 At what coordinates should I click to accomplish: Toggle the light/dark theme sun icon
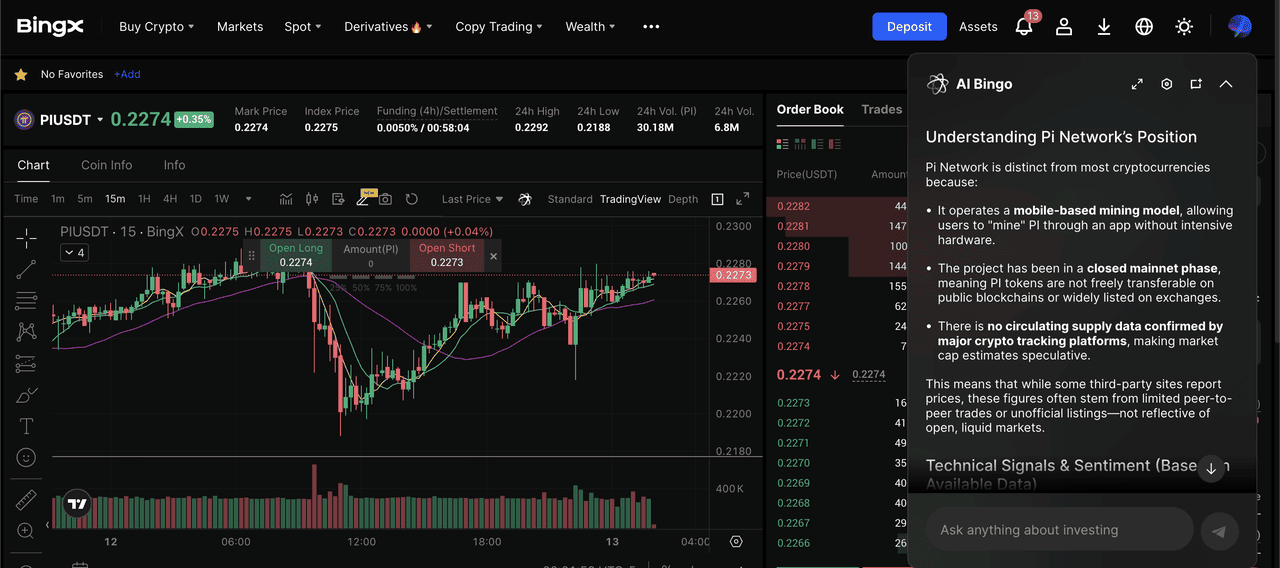[1184, 27]
